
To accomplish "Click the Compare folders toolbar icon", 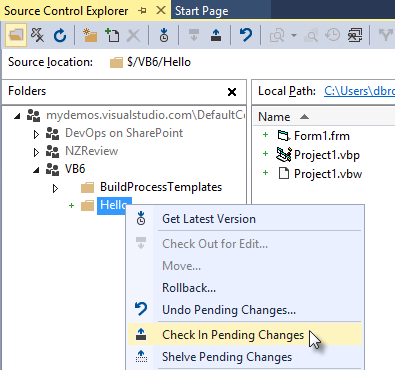I will [355, 35].
